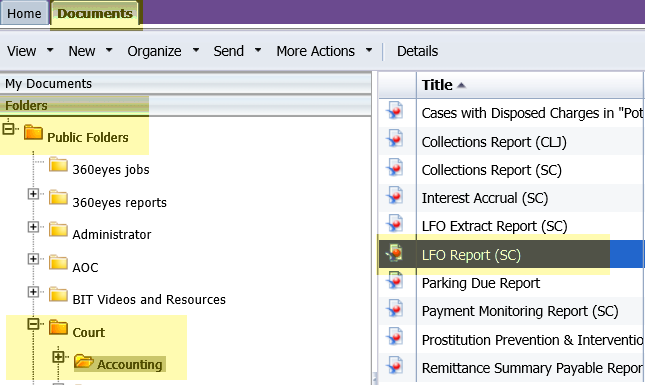Click the New dropdown arrow

tap(109, 50)
